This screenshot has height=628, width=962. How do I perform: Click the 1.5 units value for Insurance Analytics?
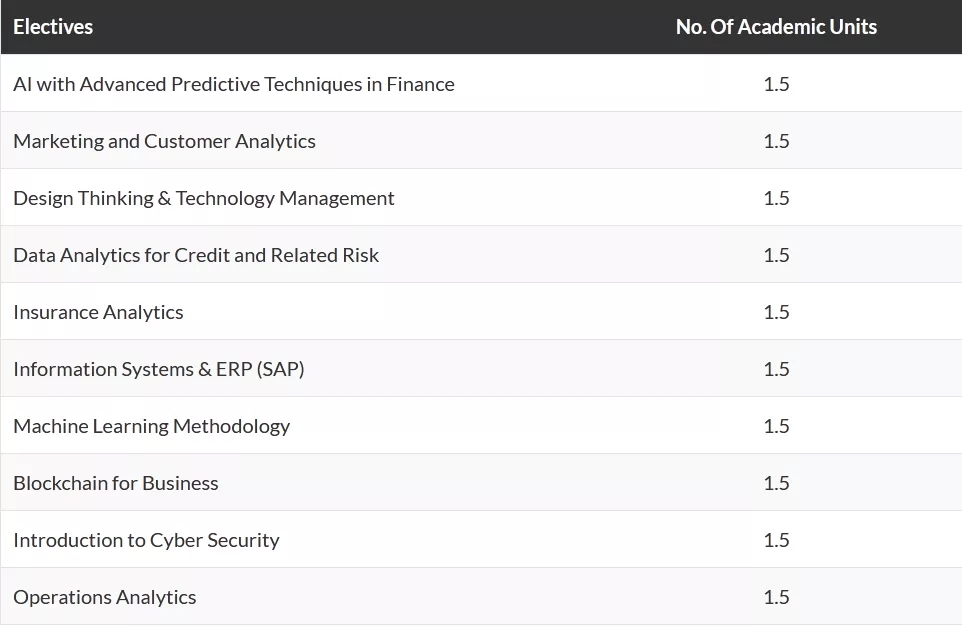click(776, 312)
